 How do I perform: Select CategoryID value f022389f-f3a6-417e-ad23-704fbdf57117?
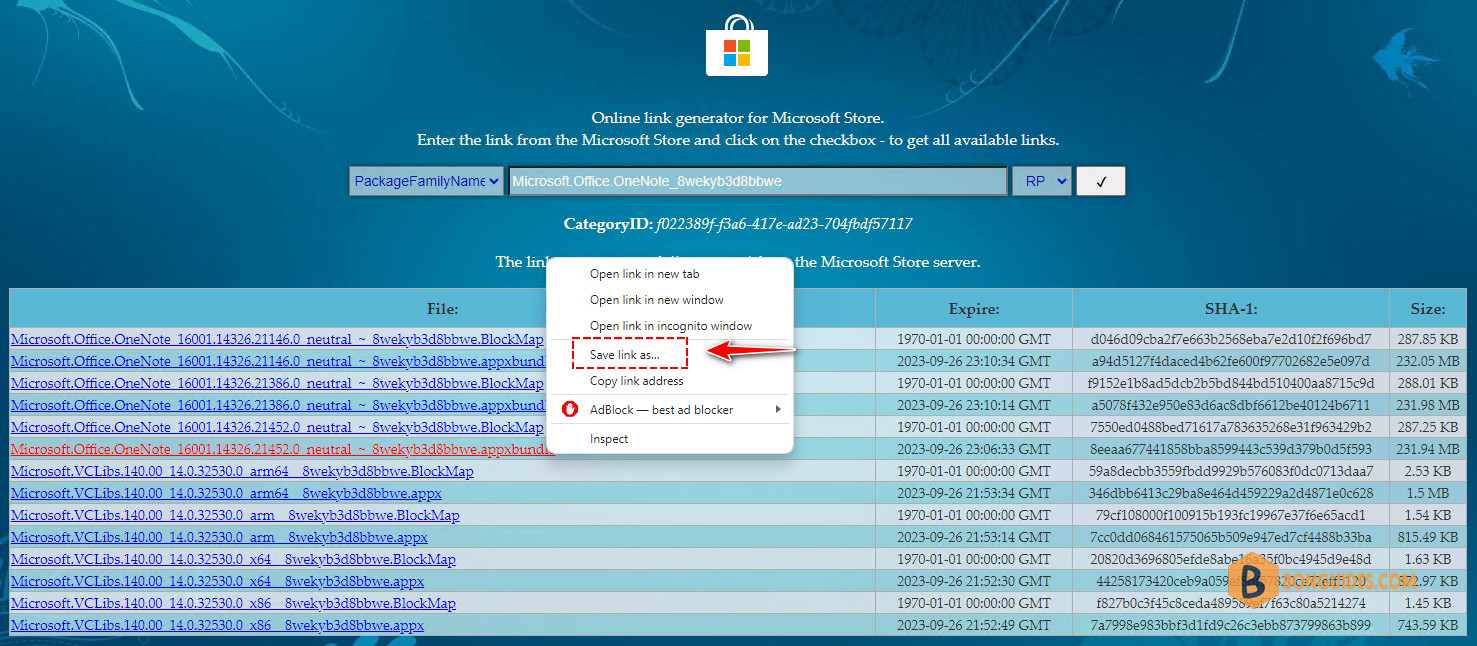pyautogui.click(x=784, y=224)
